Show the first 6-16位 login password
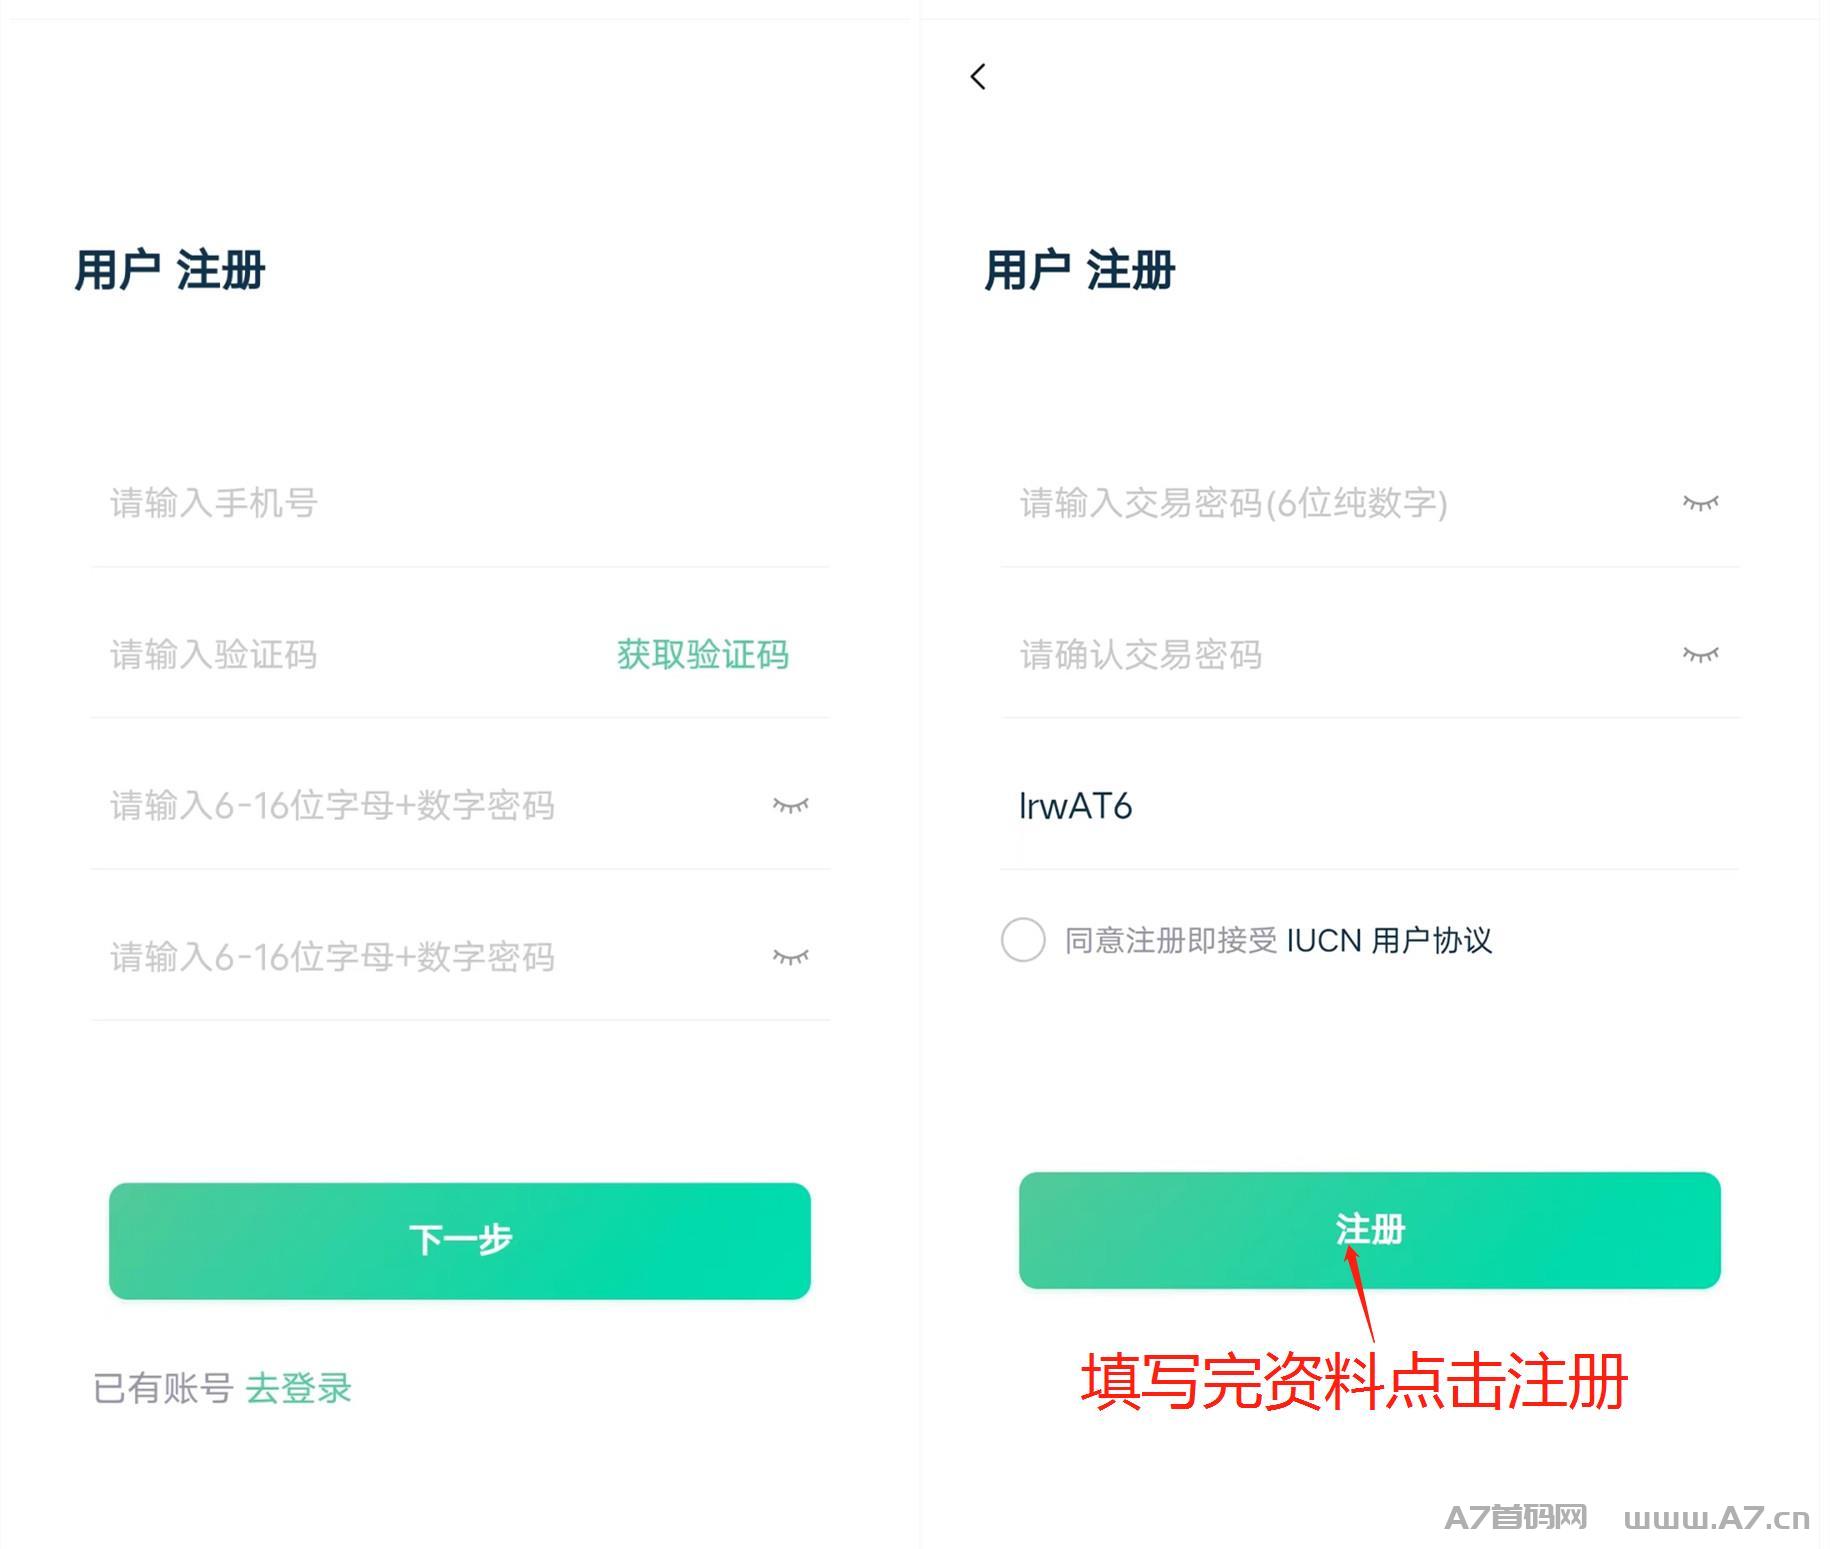This screenshot has height=1549, width=1830. (790, 805)
